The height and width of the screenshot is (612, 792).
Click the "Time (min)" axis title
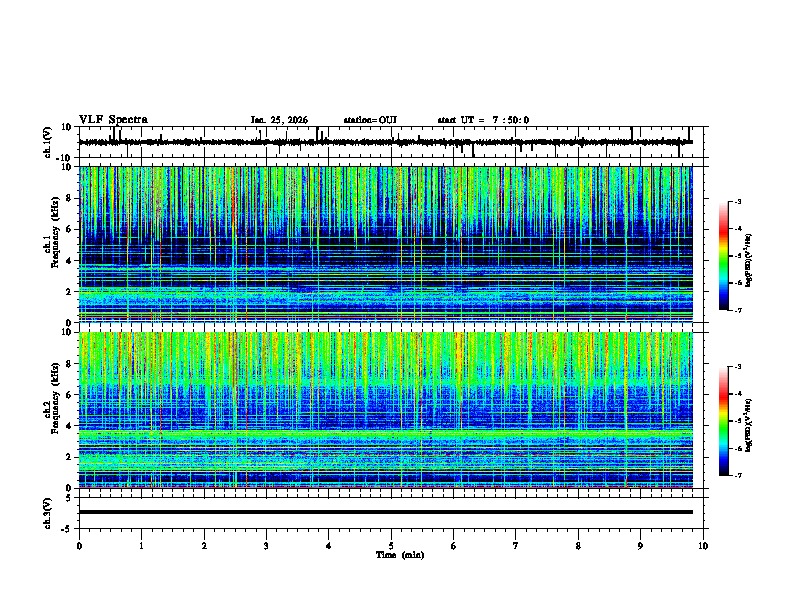point(400,555)
